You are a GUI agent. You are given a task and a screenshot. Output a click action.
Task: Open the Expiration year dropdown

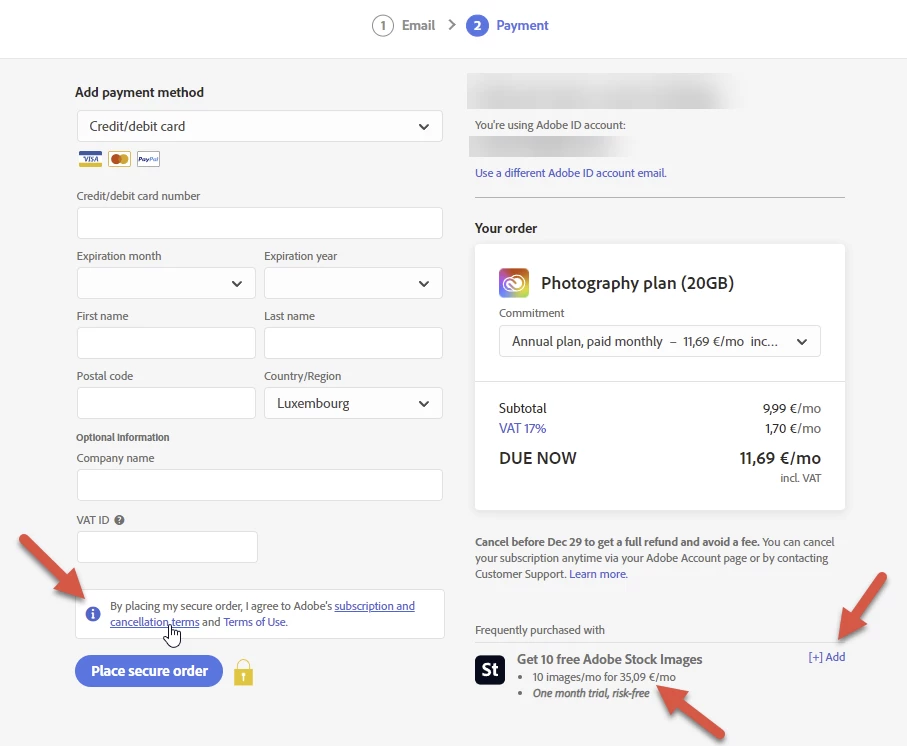pyautogui.click(x=353, y=283)
